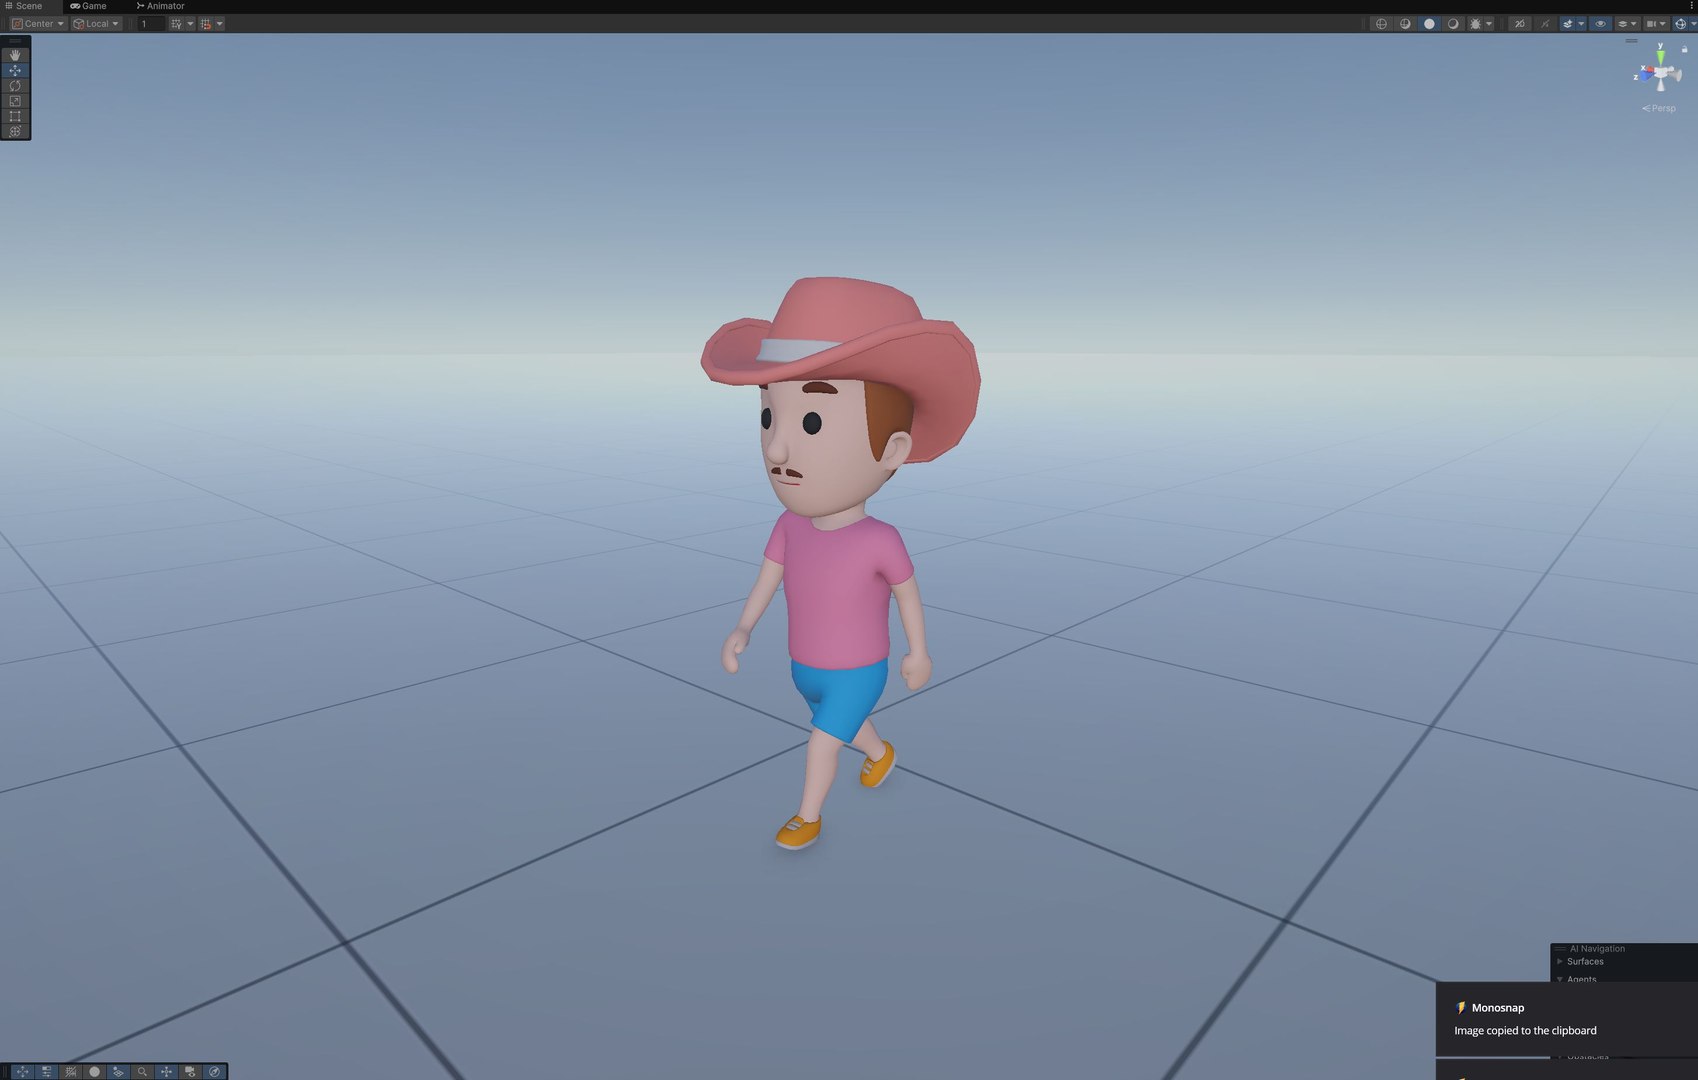Select shaded draw mode sphere icon

[1429, 24]
